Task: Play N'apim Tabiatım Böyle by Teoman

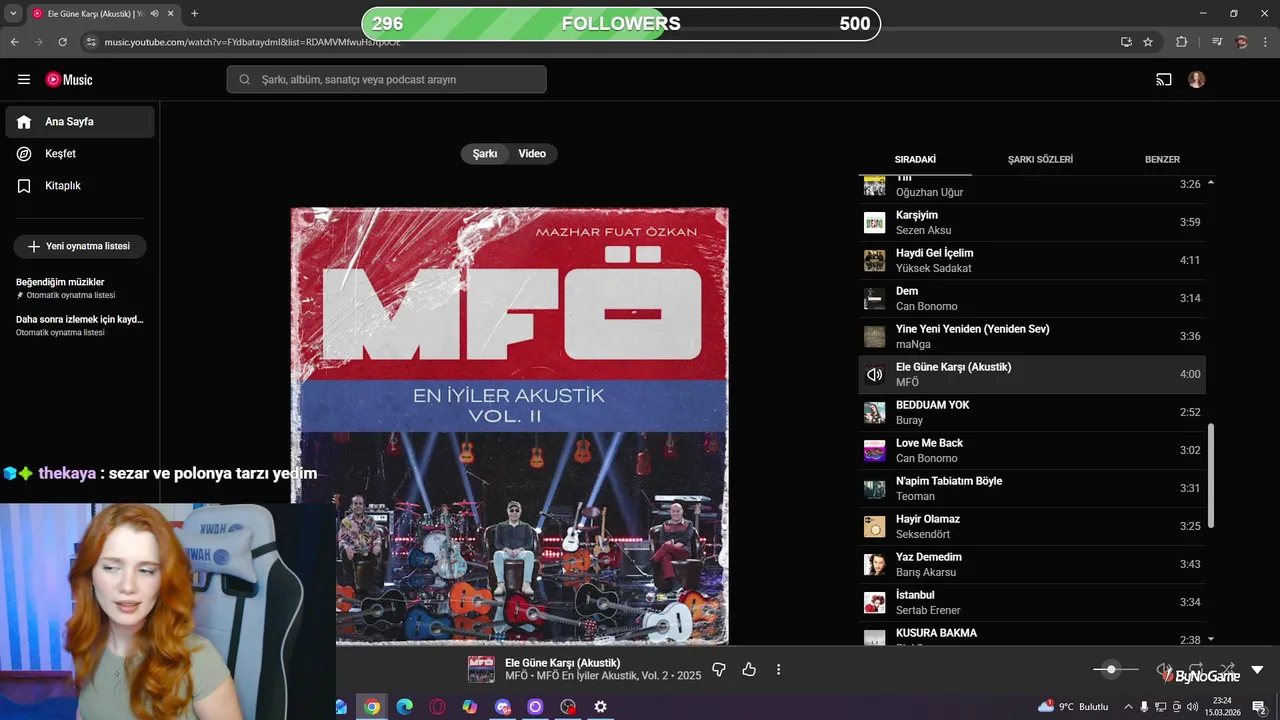Action: 1032,488
